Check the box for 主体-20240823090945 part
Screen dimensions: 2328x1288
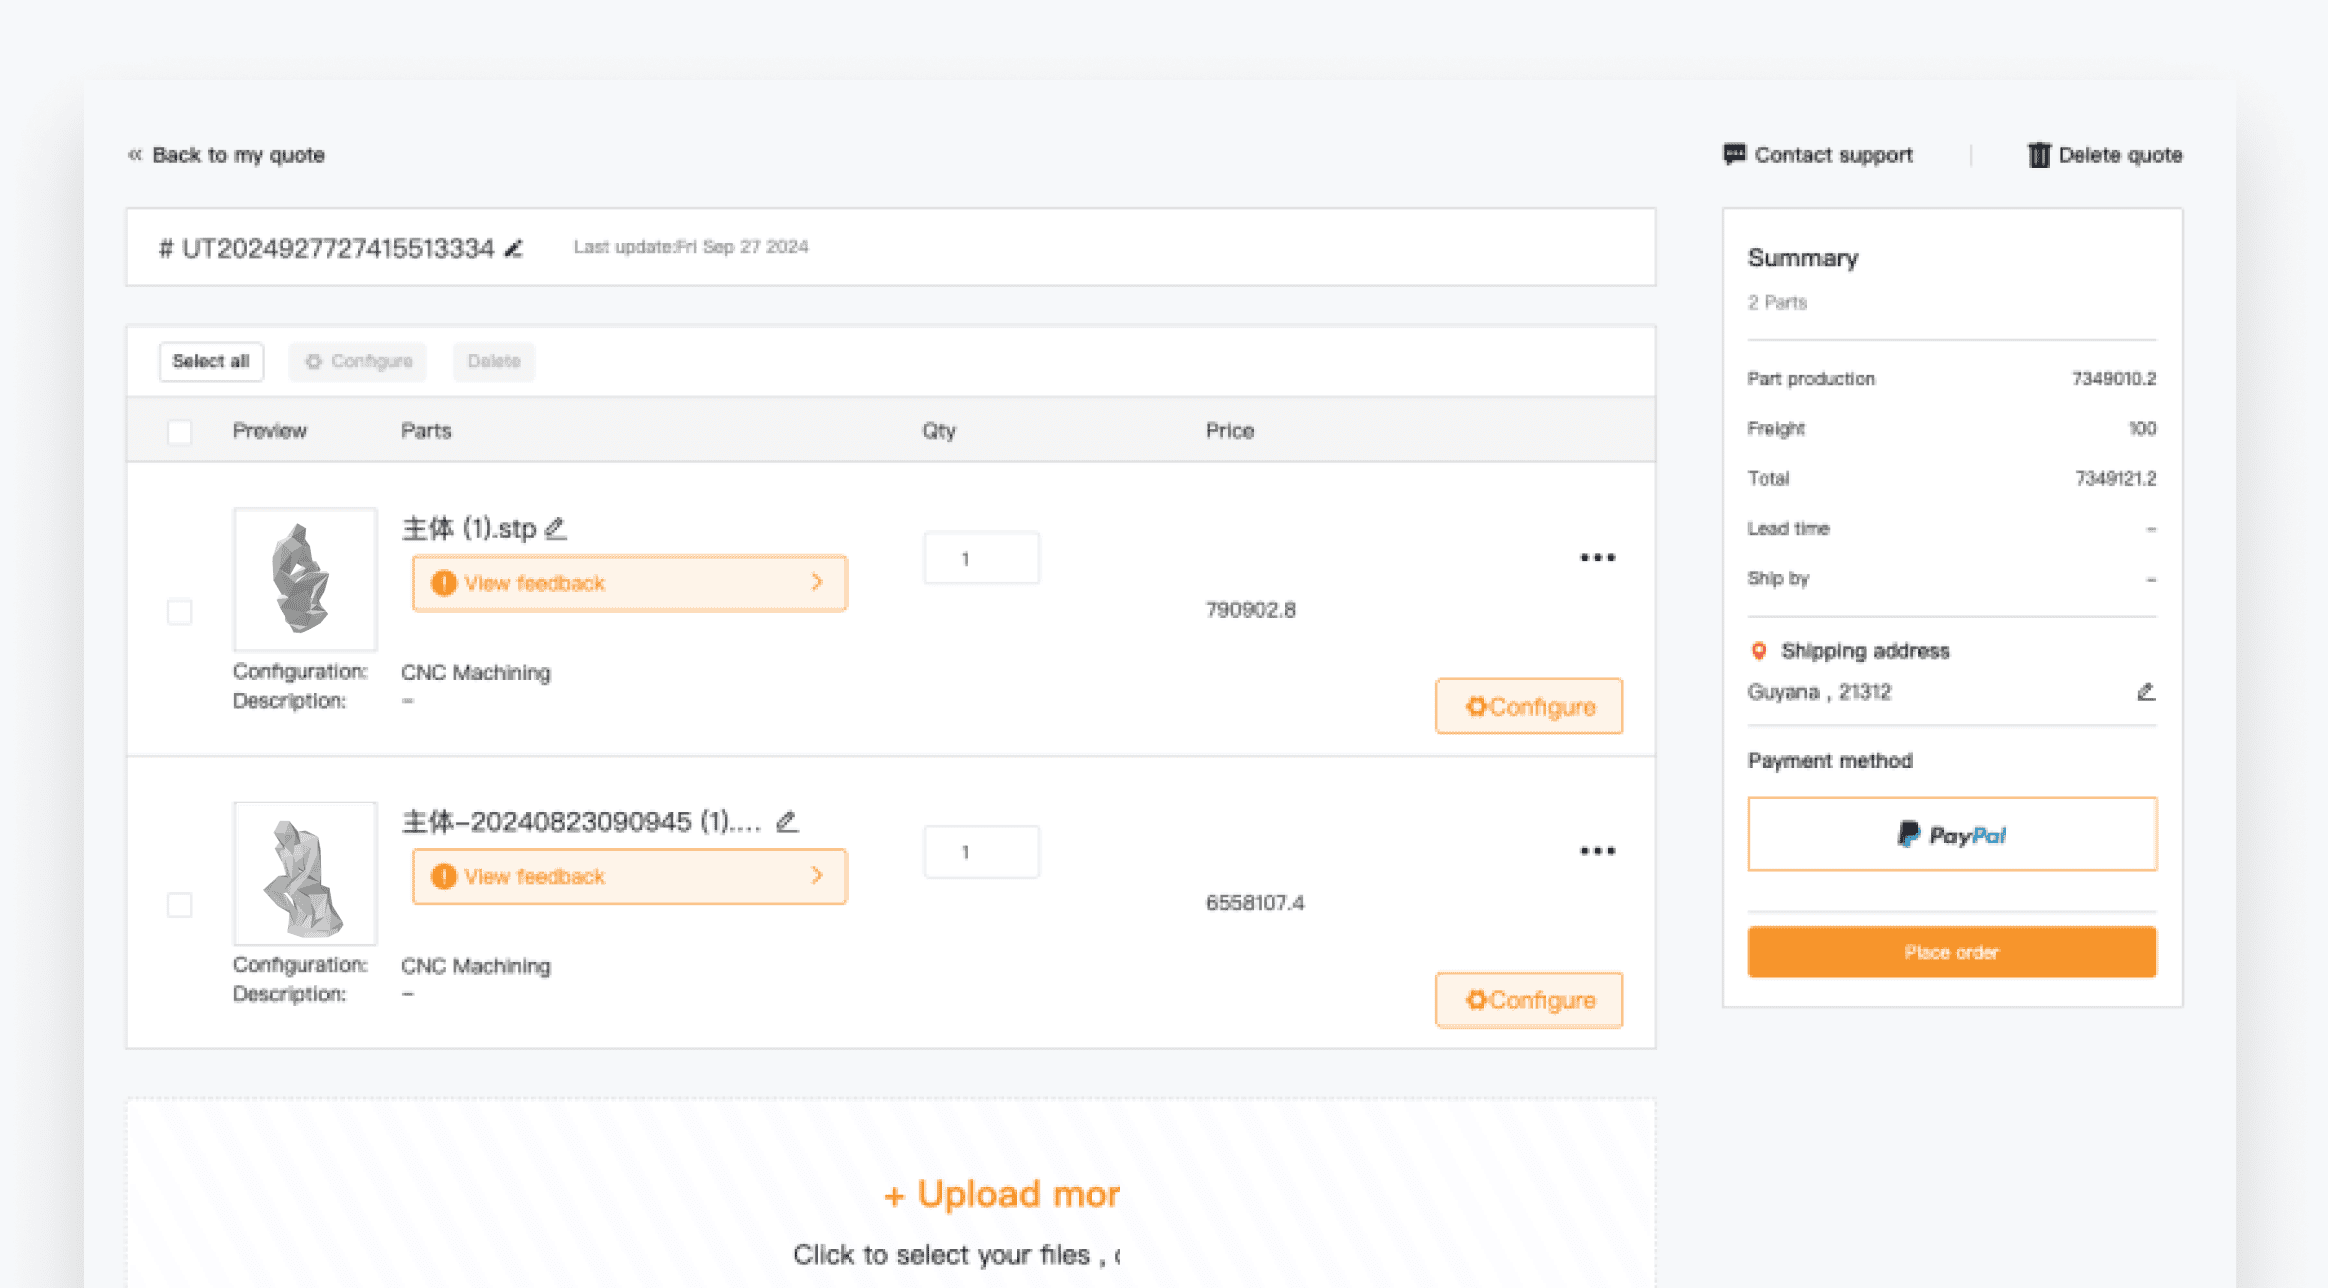[x=180, y=904]
